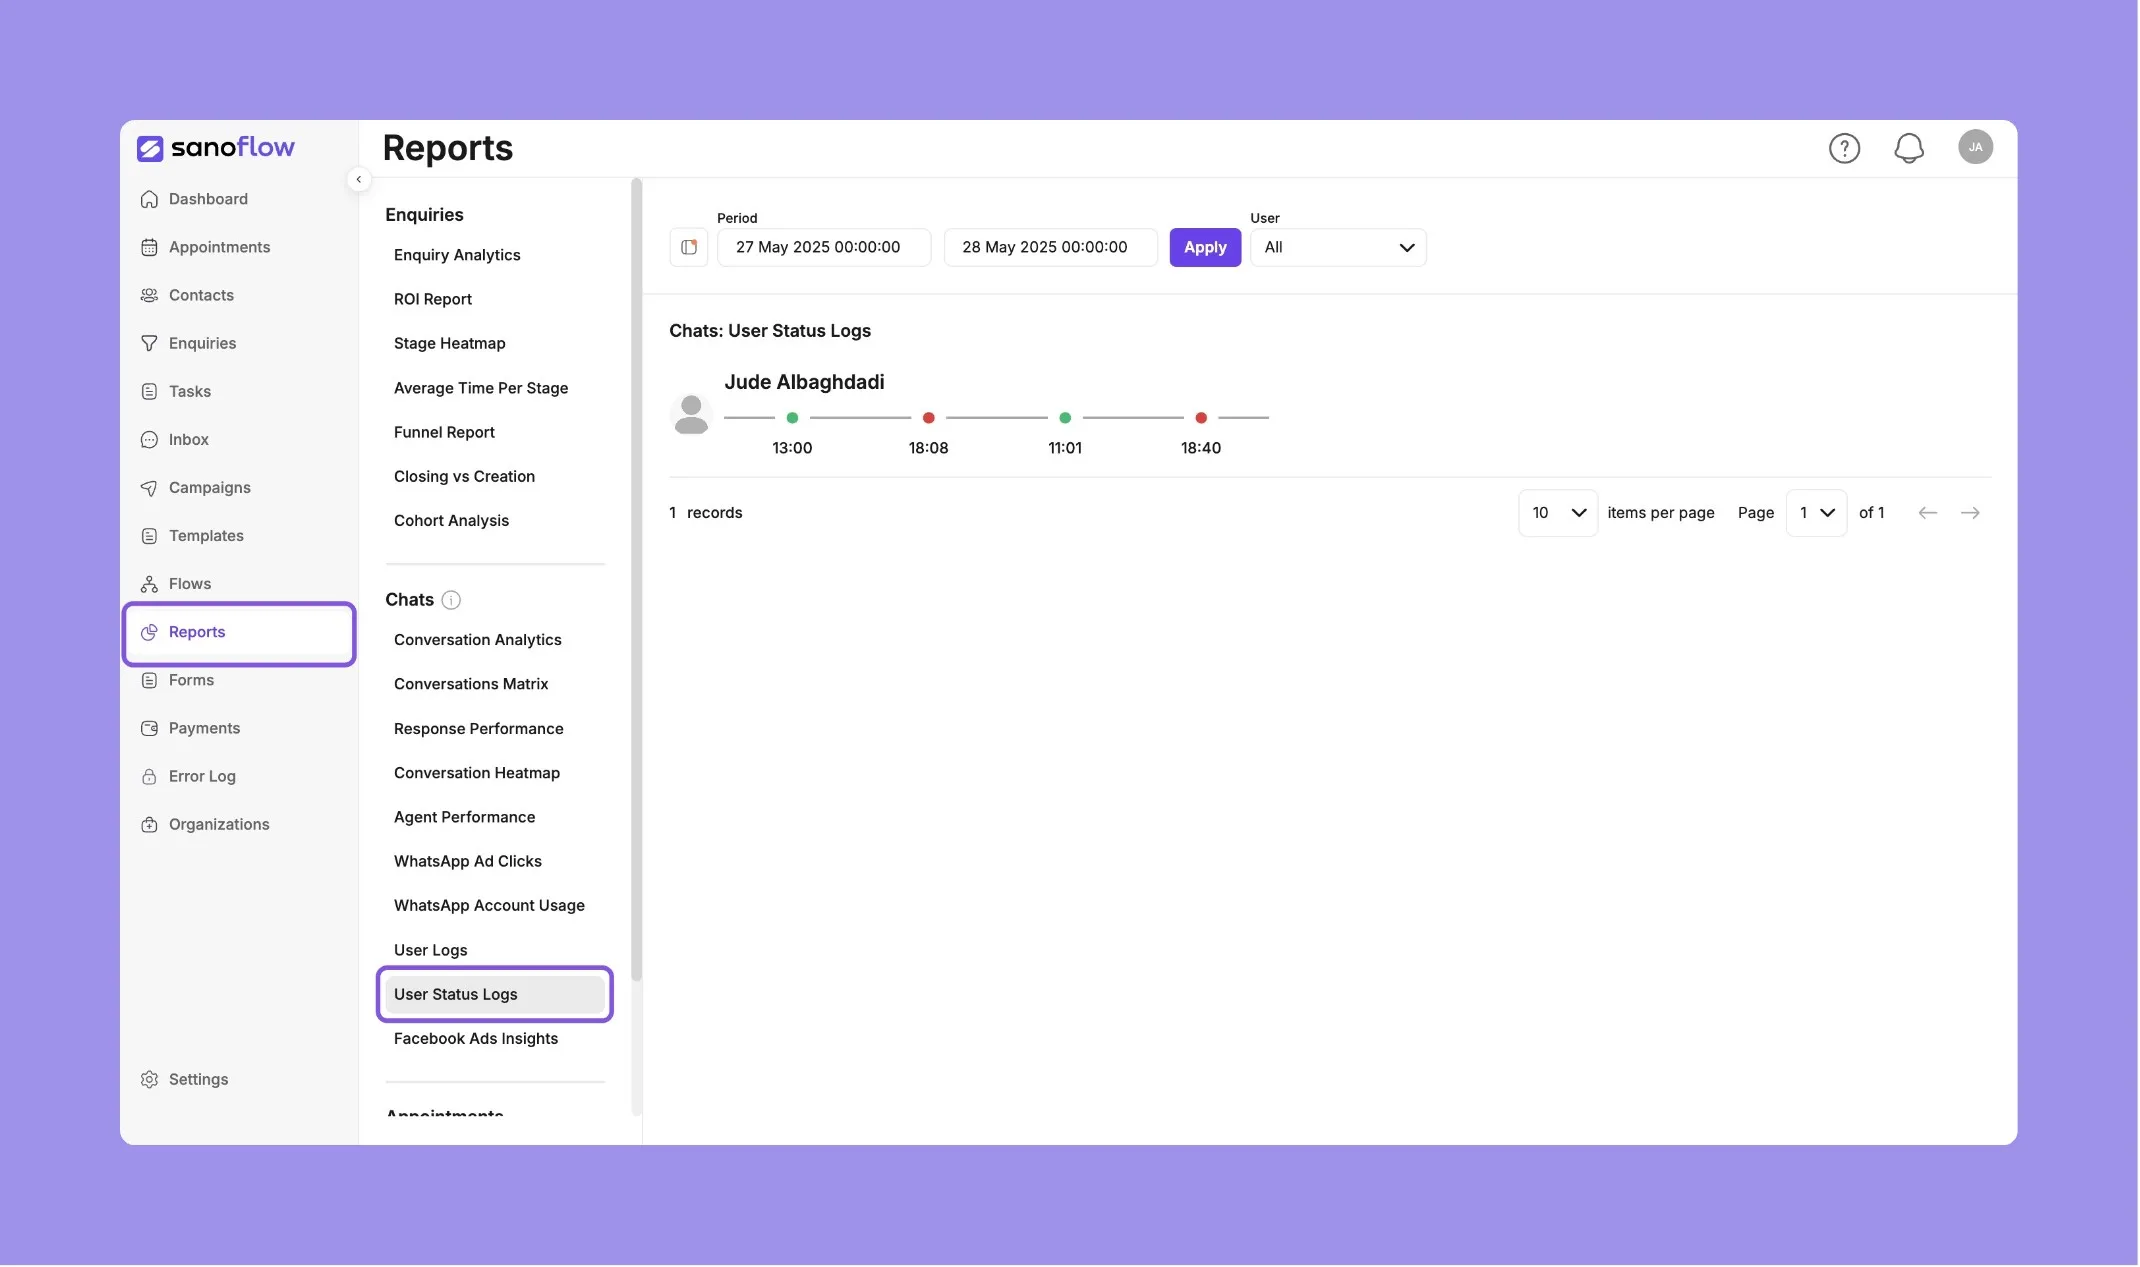Click the Chats info icon
This screenshot has height=1267, width=2140.
click(x=451, y=600)
